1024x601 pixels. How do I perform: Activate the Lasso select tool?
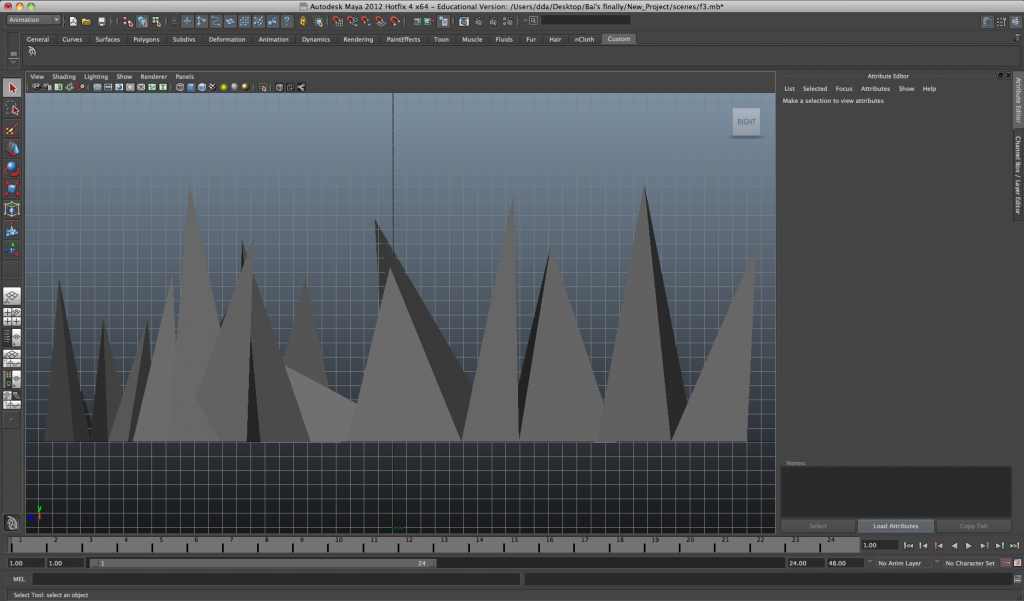tap(12, 109)
